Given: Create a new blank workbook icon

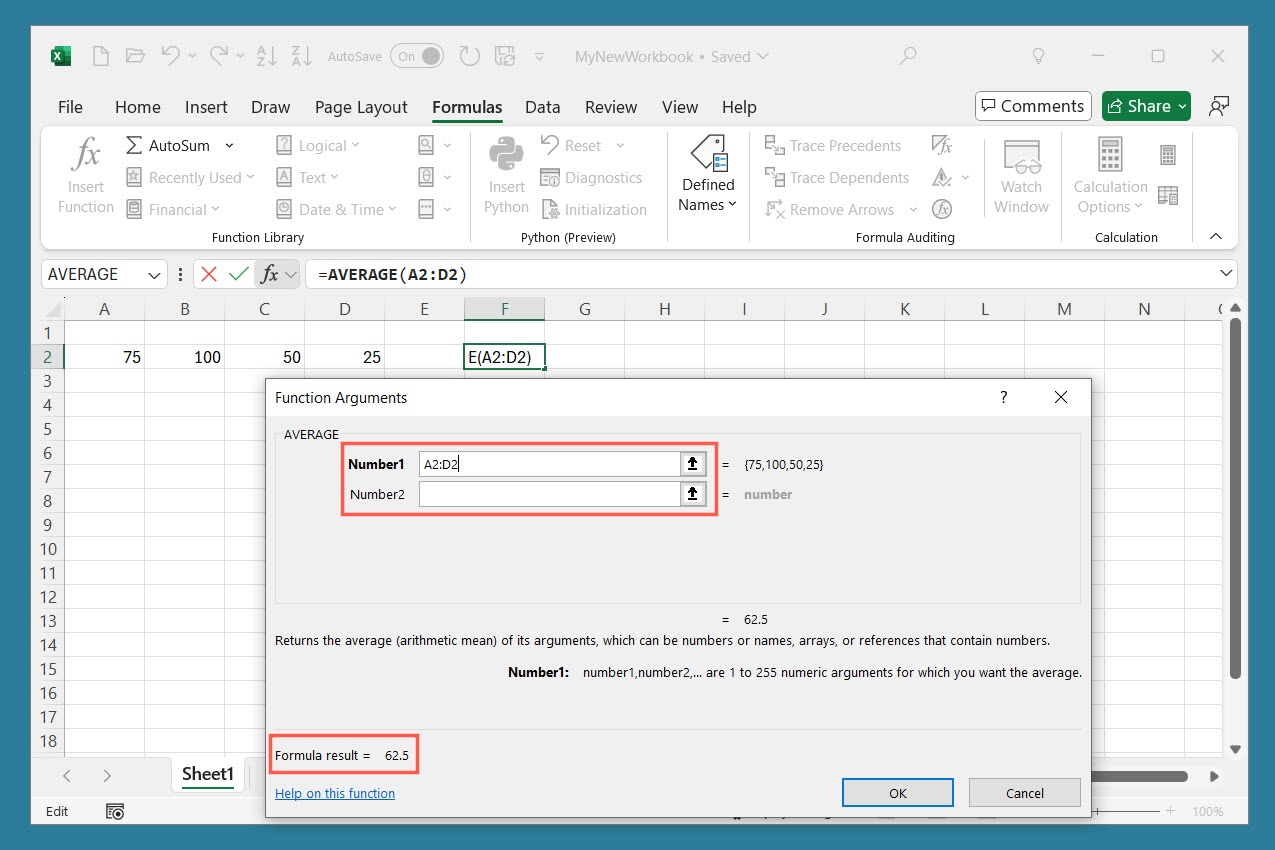Looking at the screenshot, I should [100, 56].
